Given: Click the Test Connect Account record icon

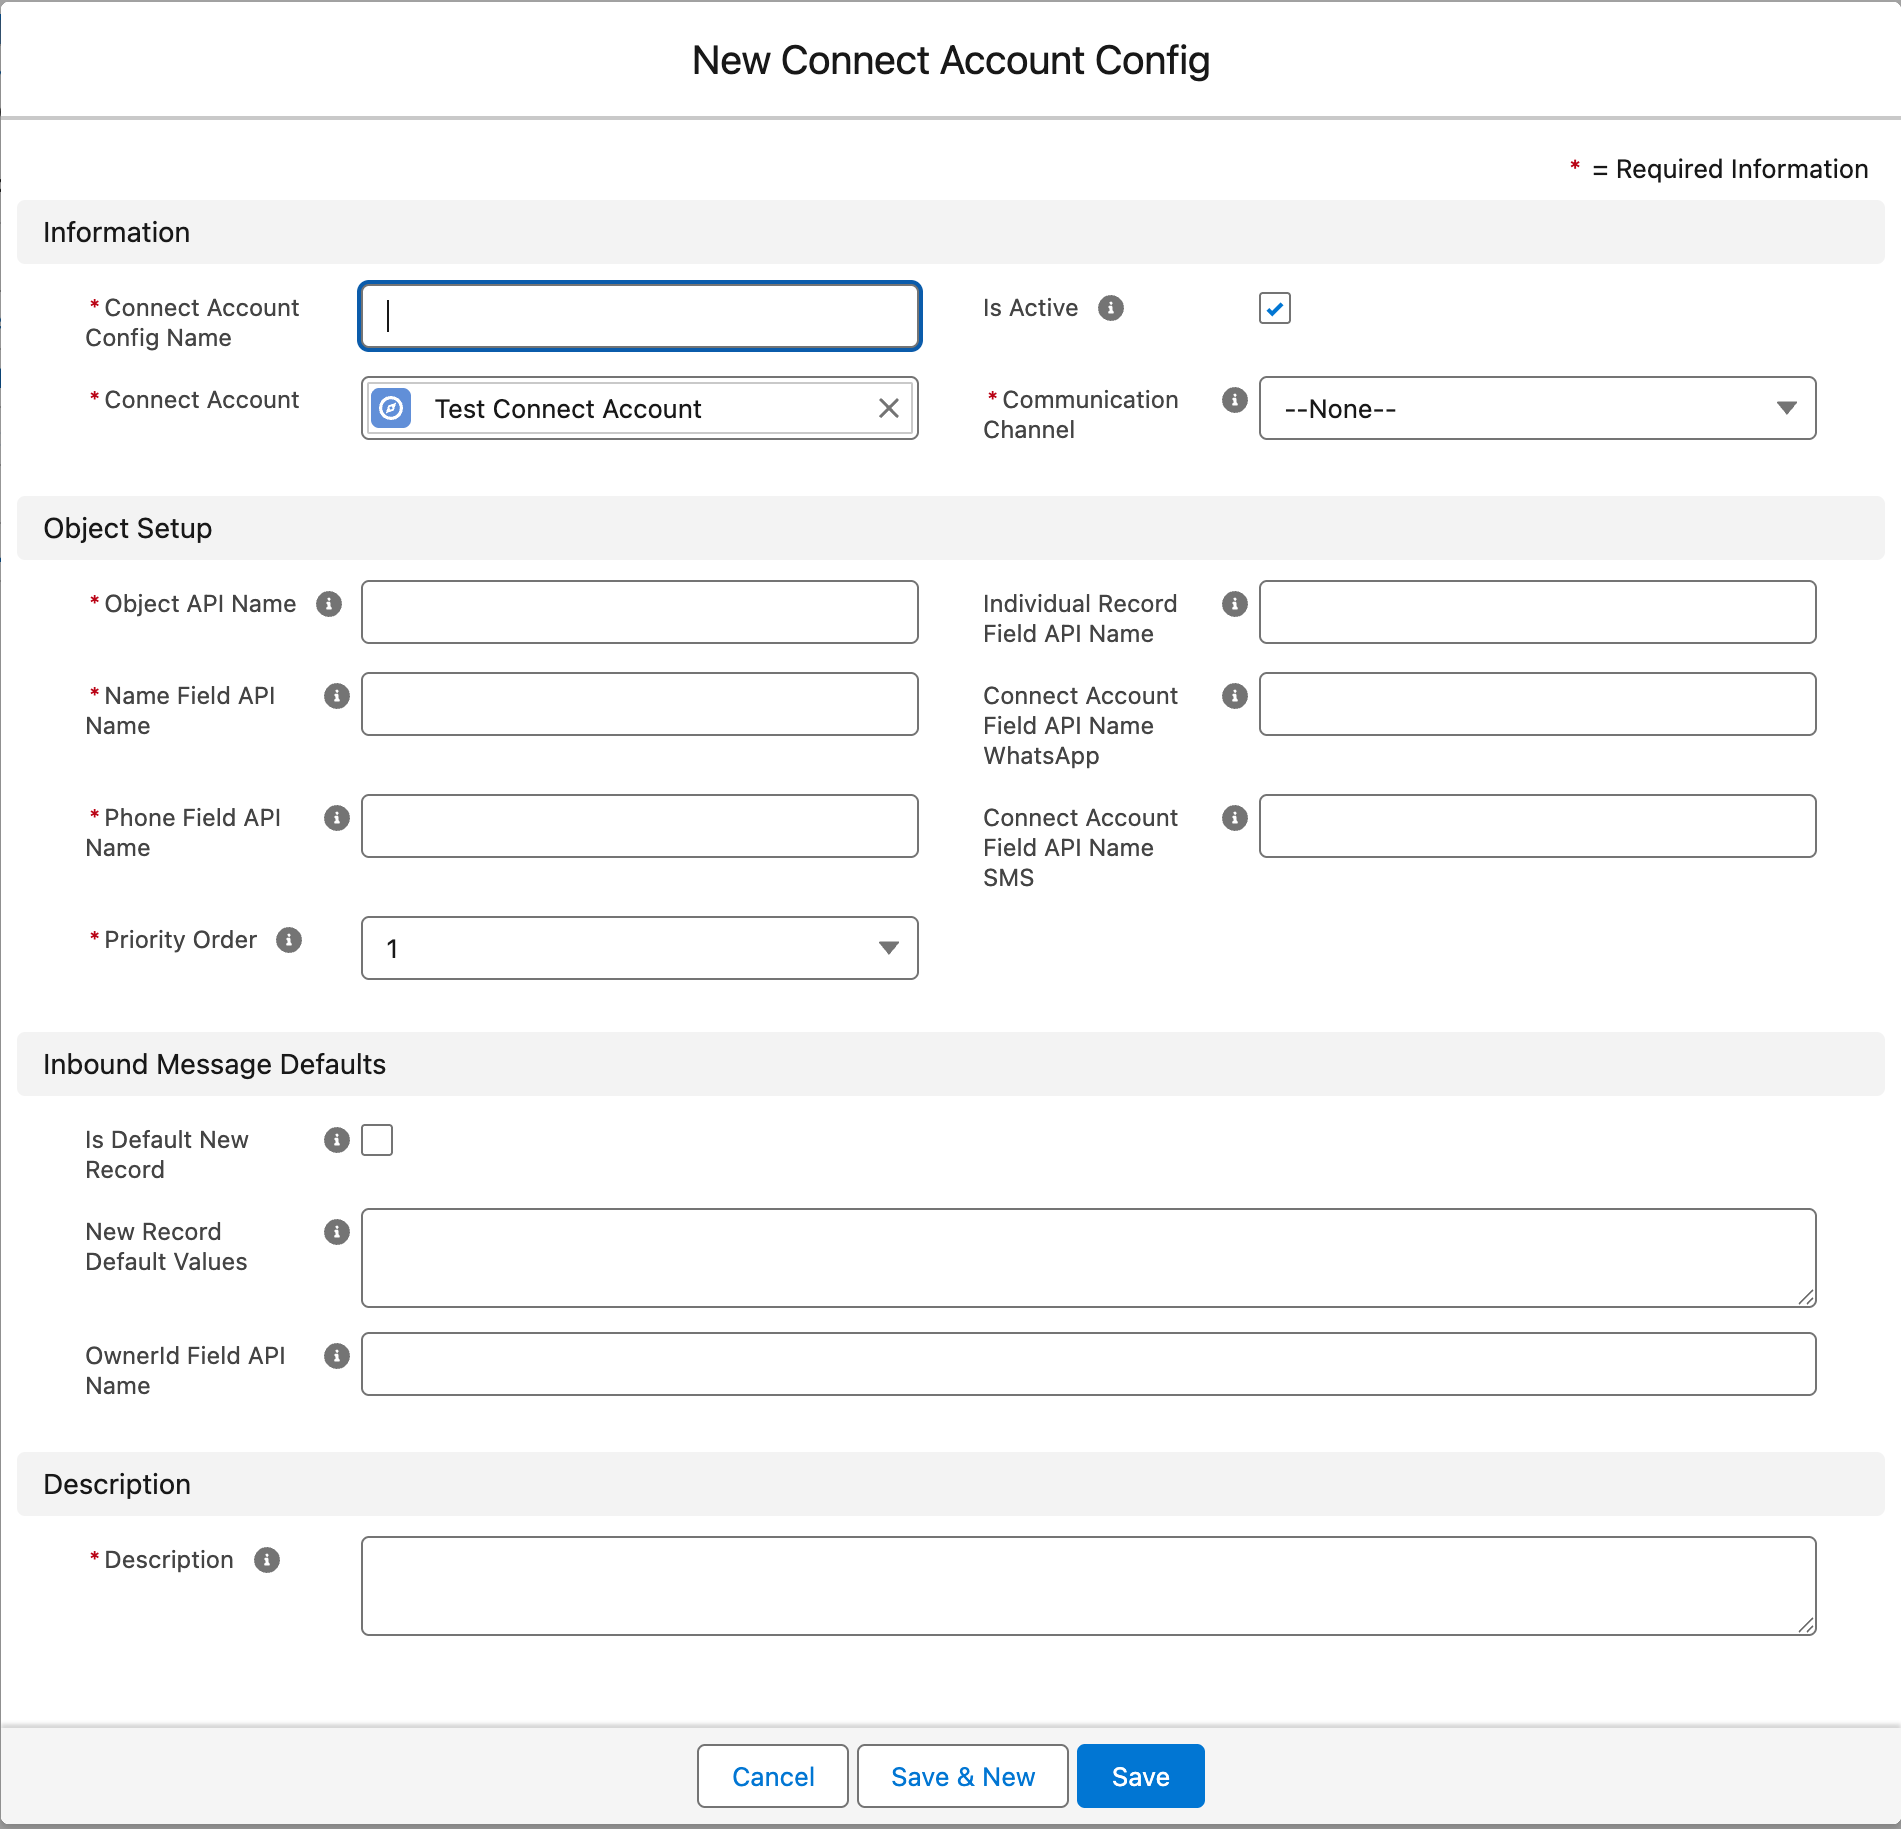Looking at the screenshot, I should (x=391, y=408).
